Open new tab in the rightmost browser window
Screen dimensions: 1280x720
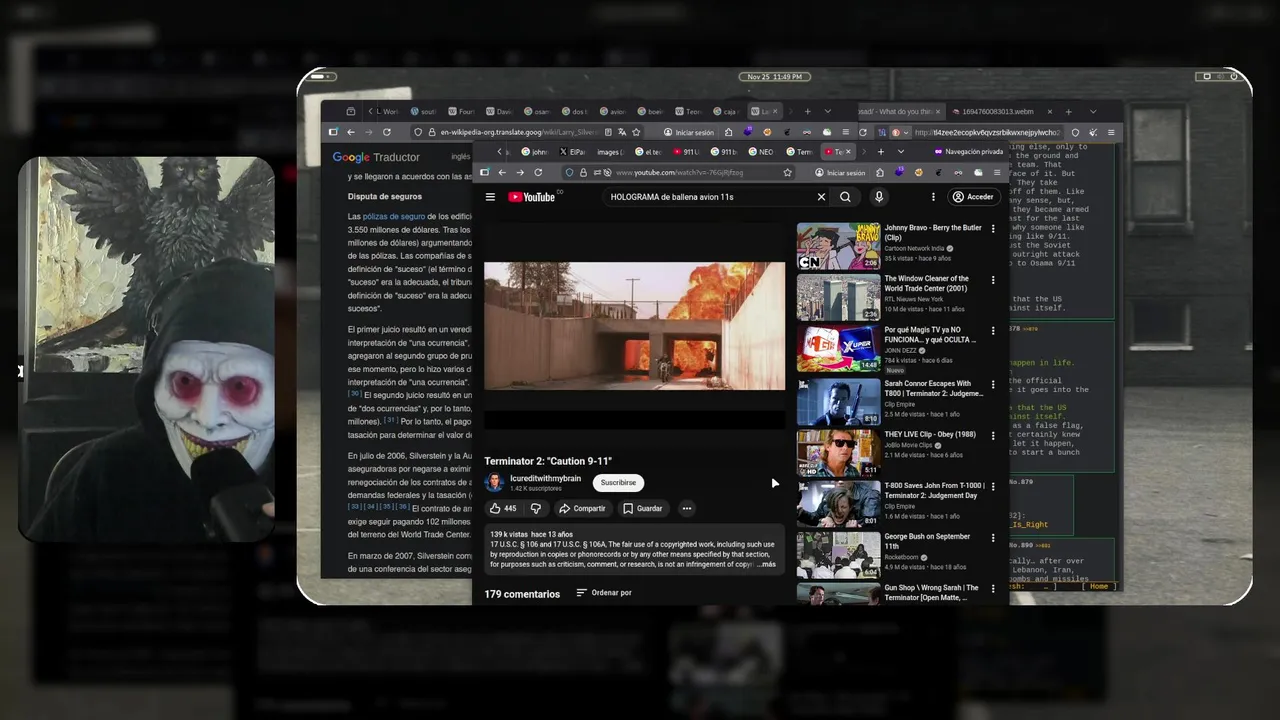coord(1068,111)
